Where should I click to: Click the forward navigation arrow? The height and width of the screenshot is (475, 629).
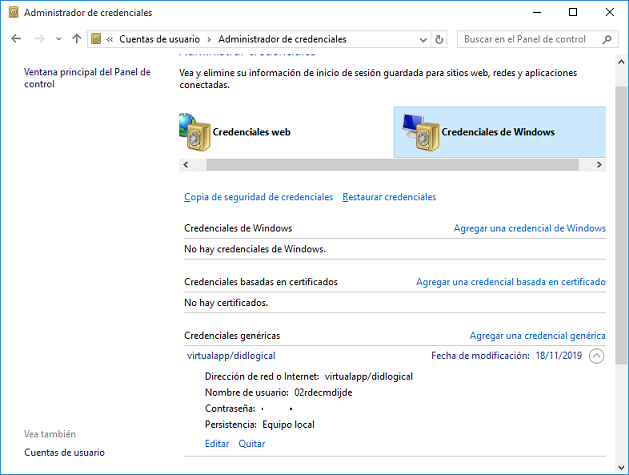click(39, 39)
